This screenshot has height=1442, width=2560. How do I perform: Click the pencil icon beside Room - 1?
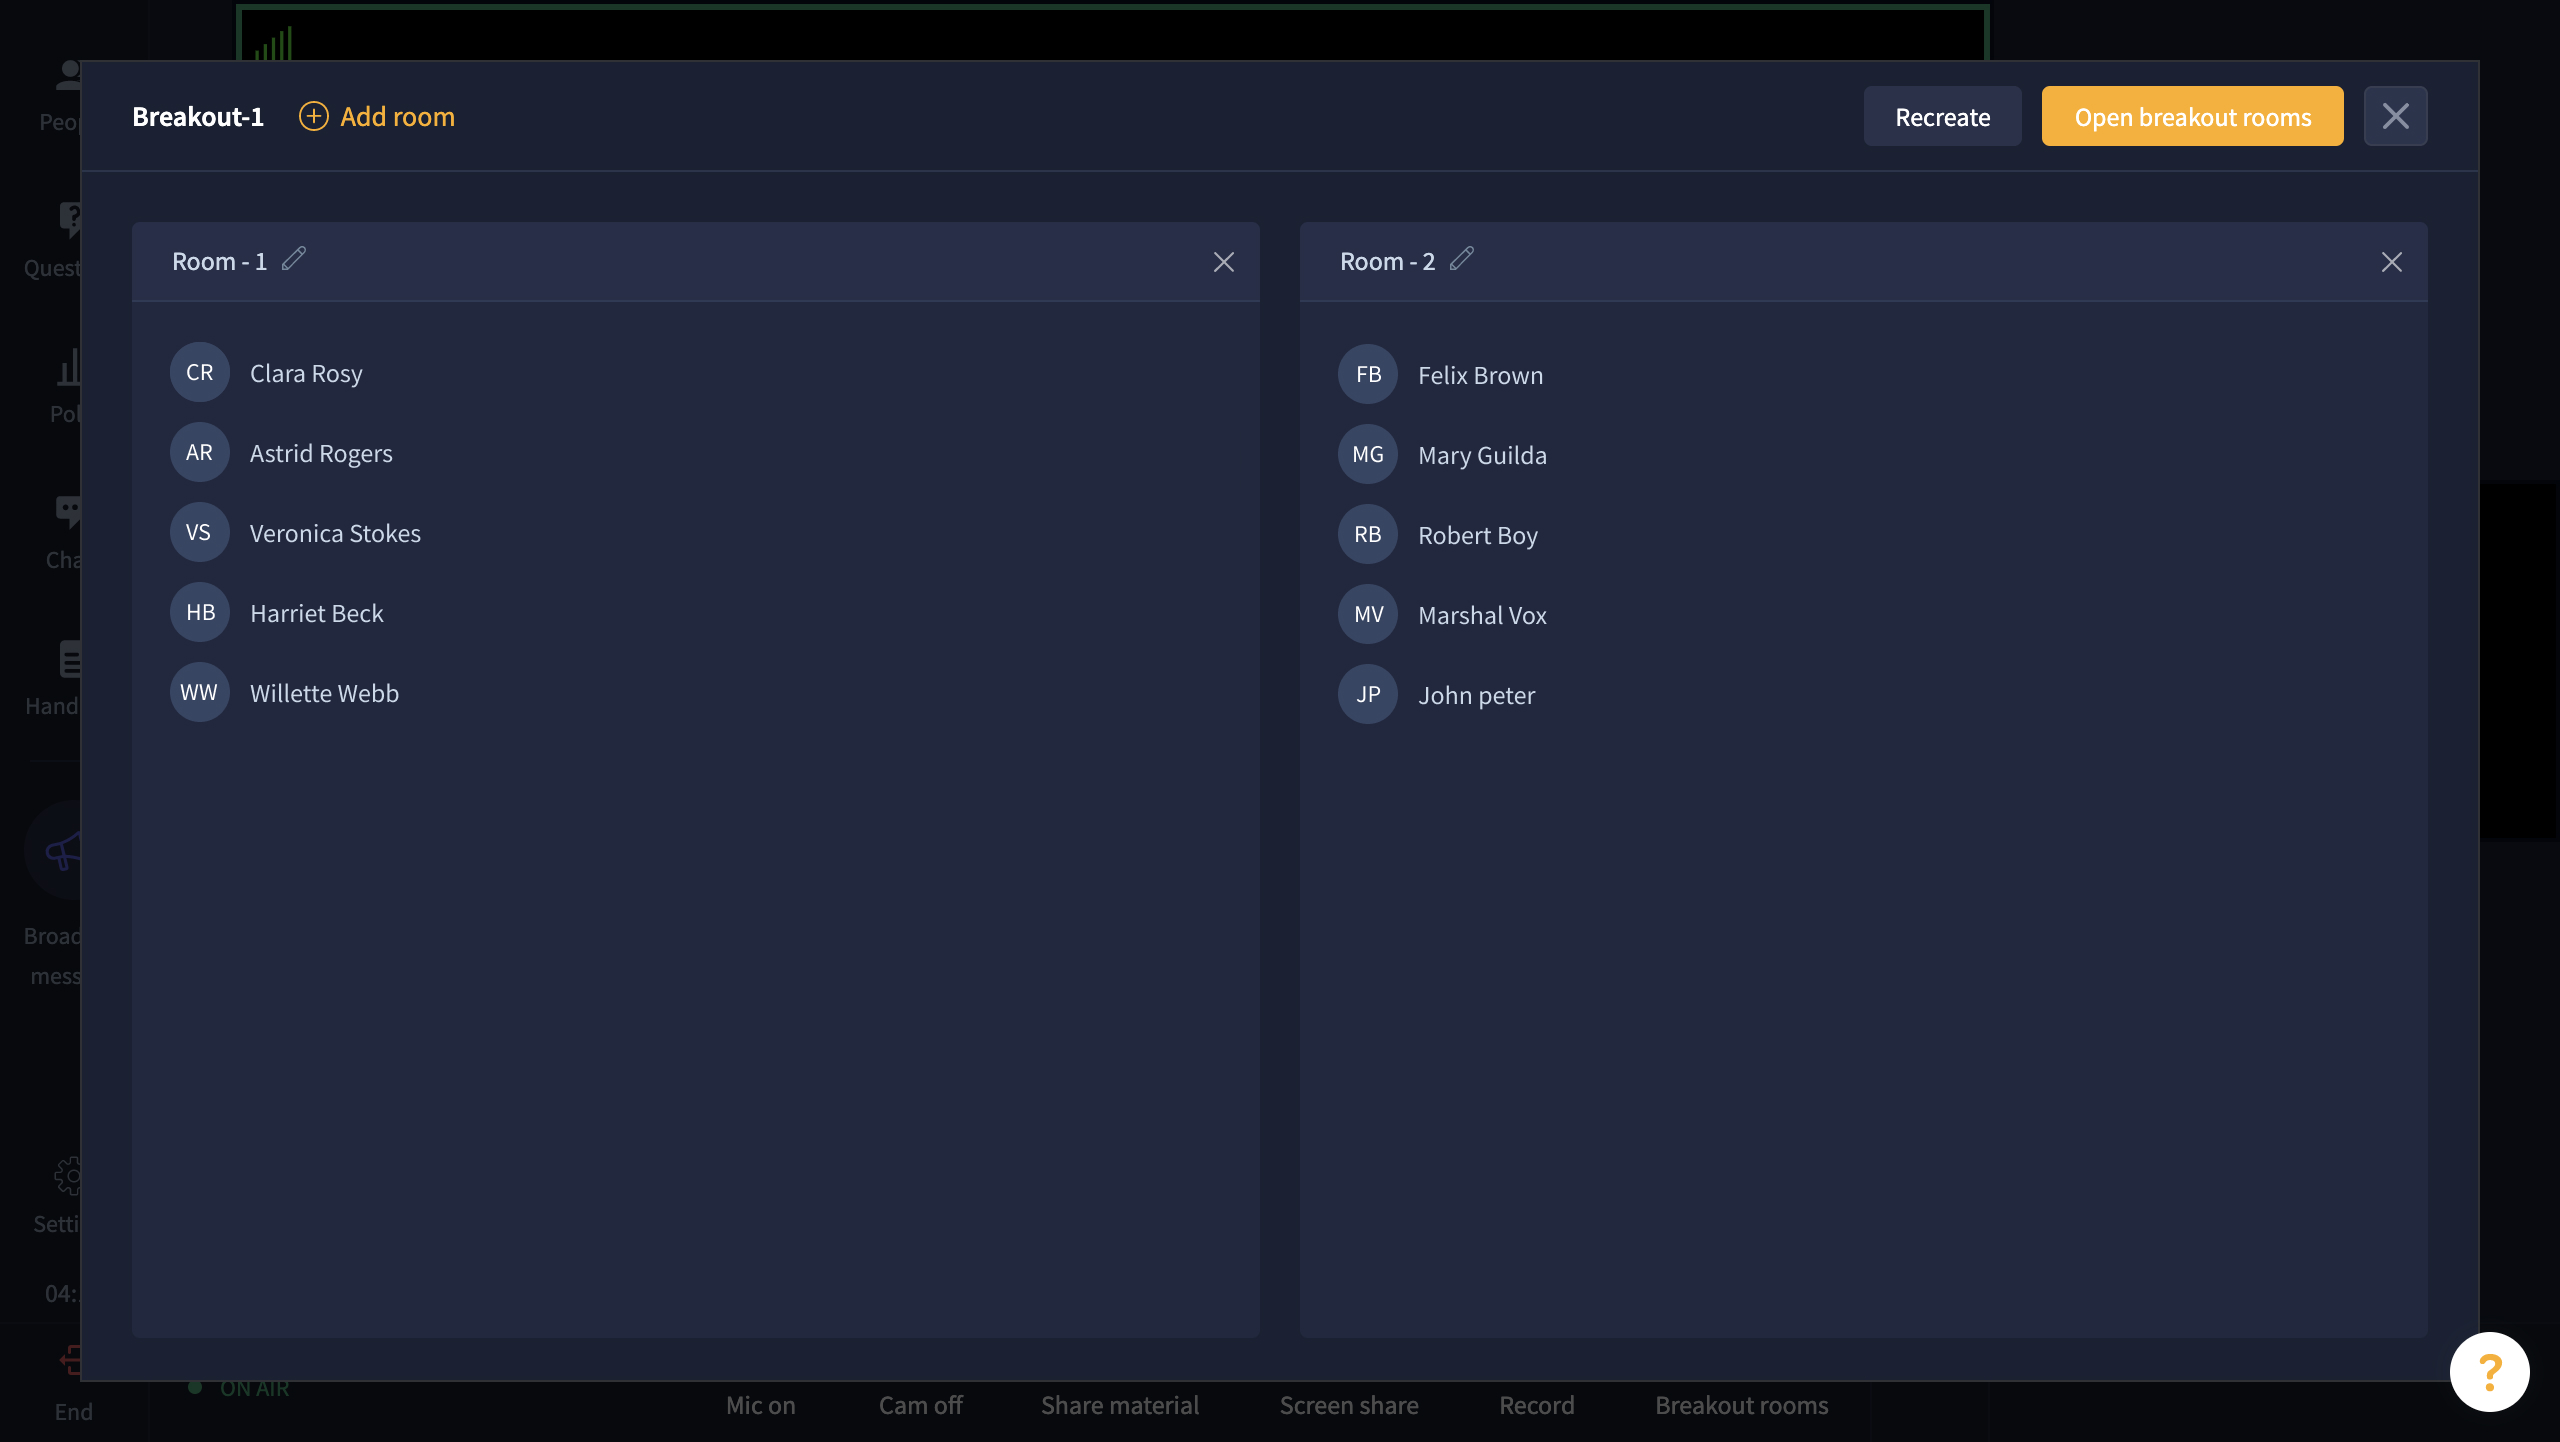tap(293, 259)
